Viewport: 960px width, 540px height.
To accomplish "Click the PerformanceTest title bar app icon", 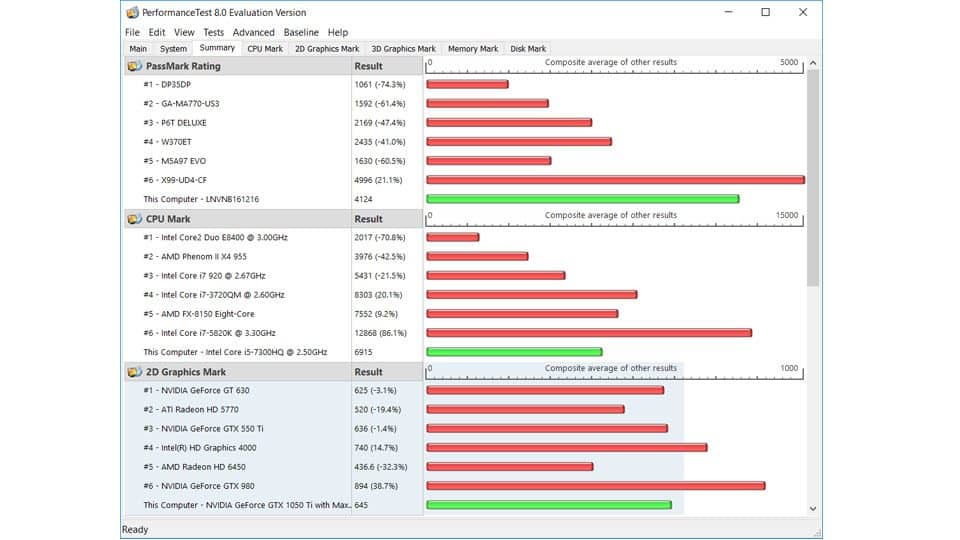I will pyautogui.click(x=132, y=12).
